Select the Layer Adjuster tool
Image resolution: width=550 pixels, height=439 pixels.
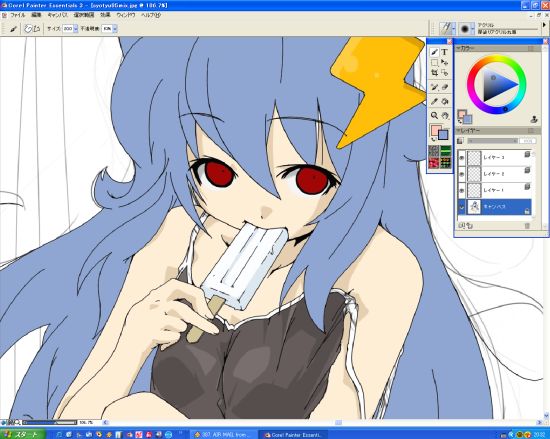(445, 63)
